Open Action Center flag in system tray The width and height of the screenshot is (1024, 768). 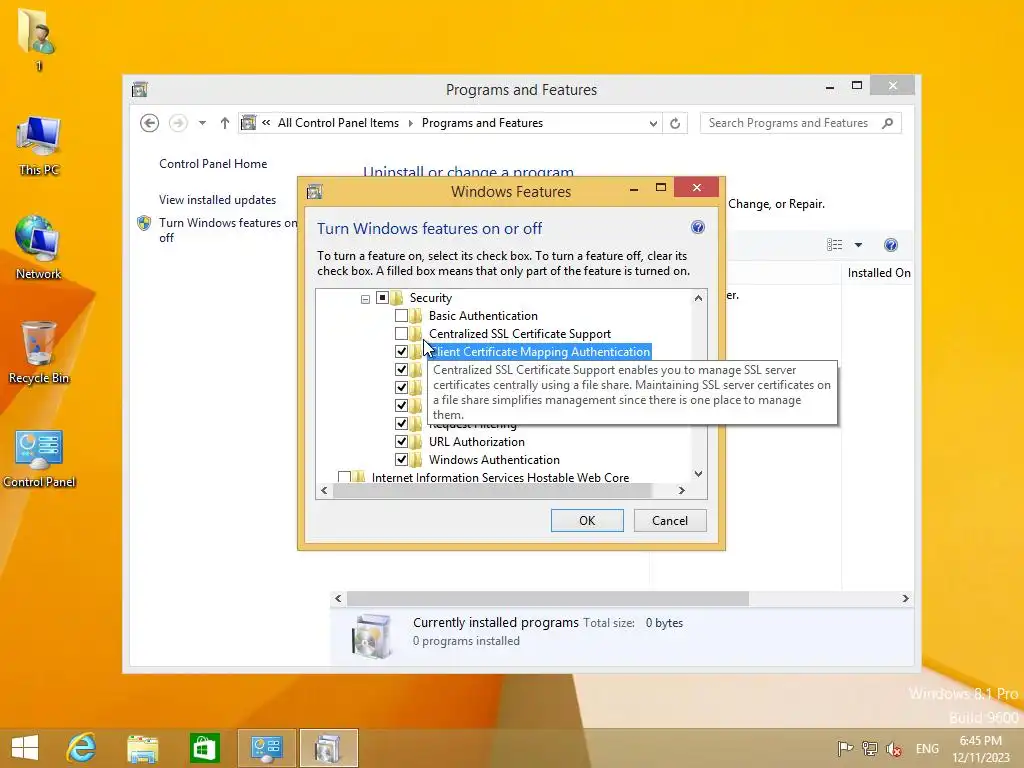(845, 748)
